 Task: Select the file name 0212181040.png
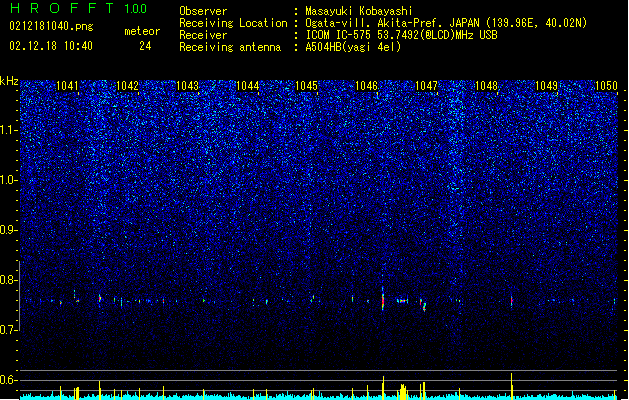tap(51, 26)
